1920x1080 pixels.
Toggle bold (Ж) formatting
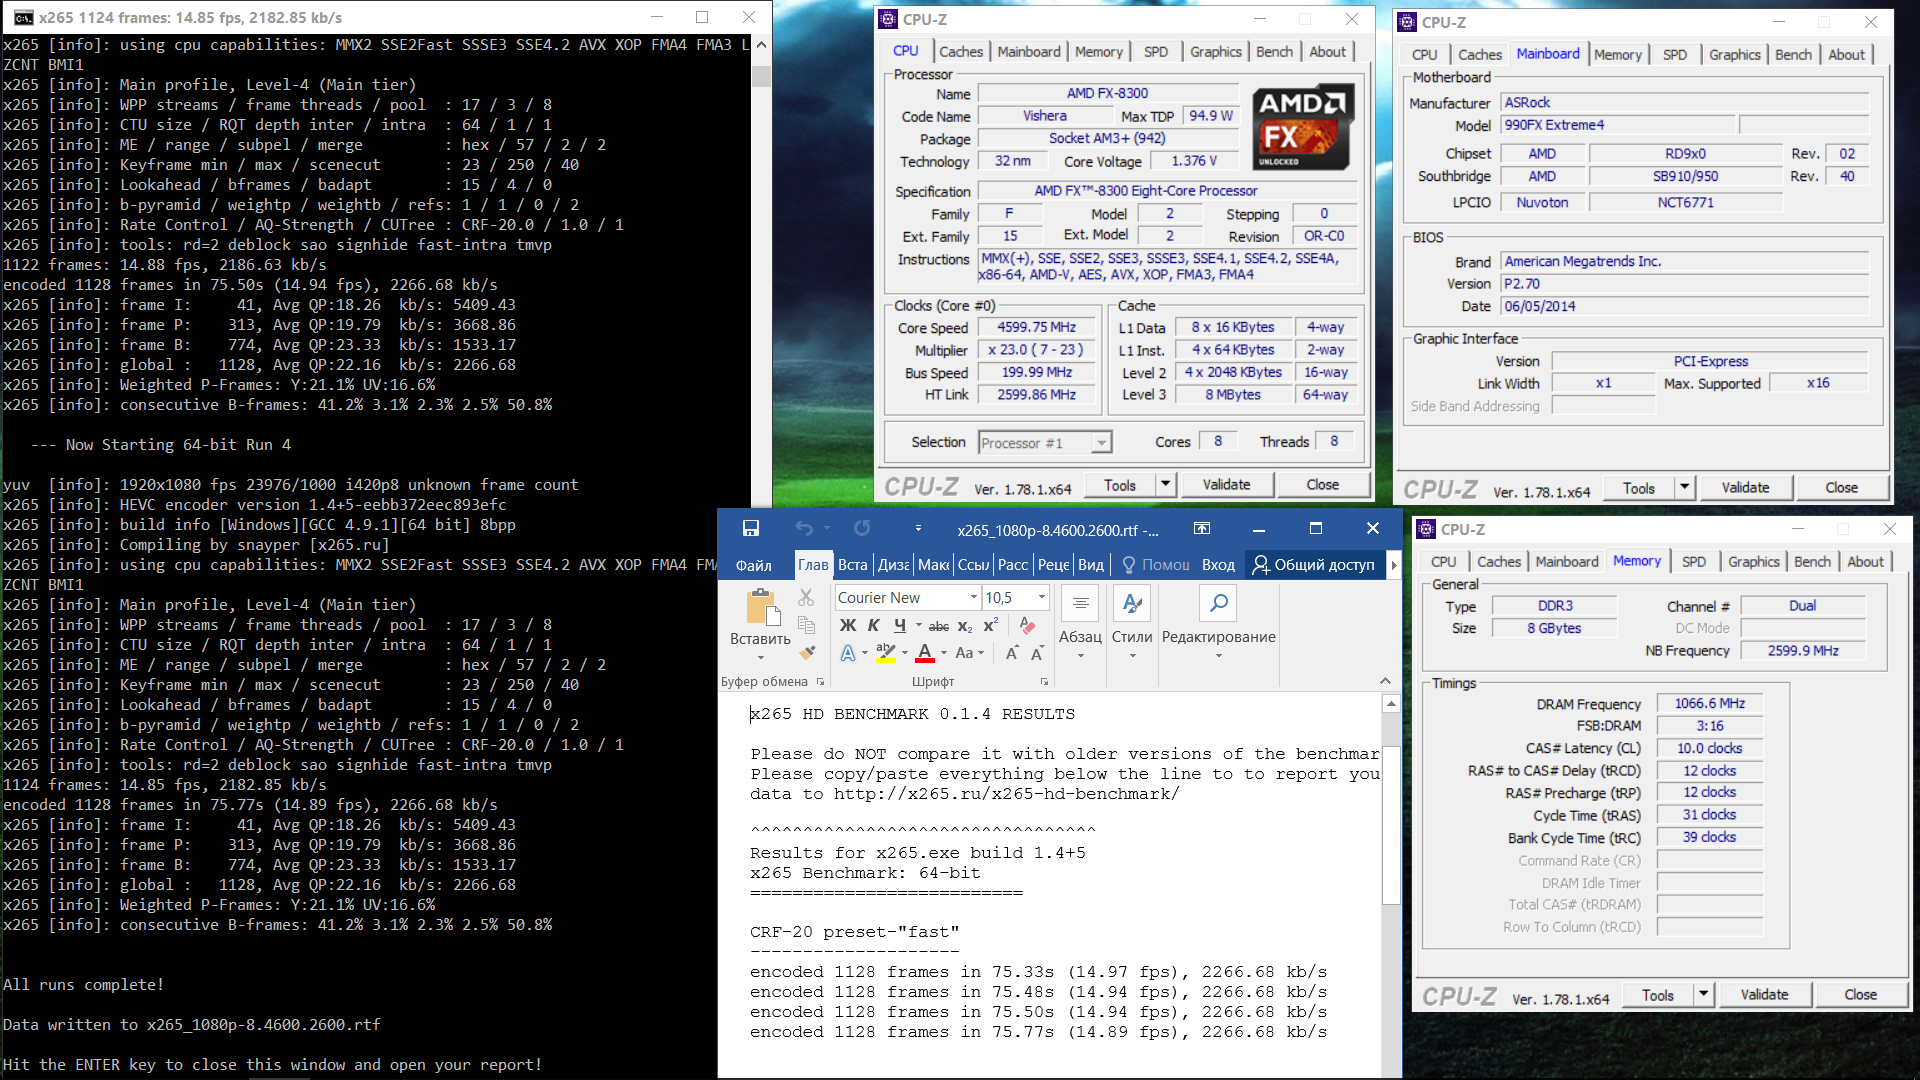tap(848, 625)
